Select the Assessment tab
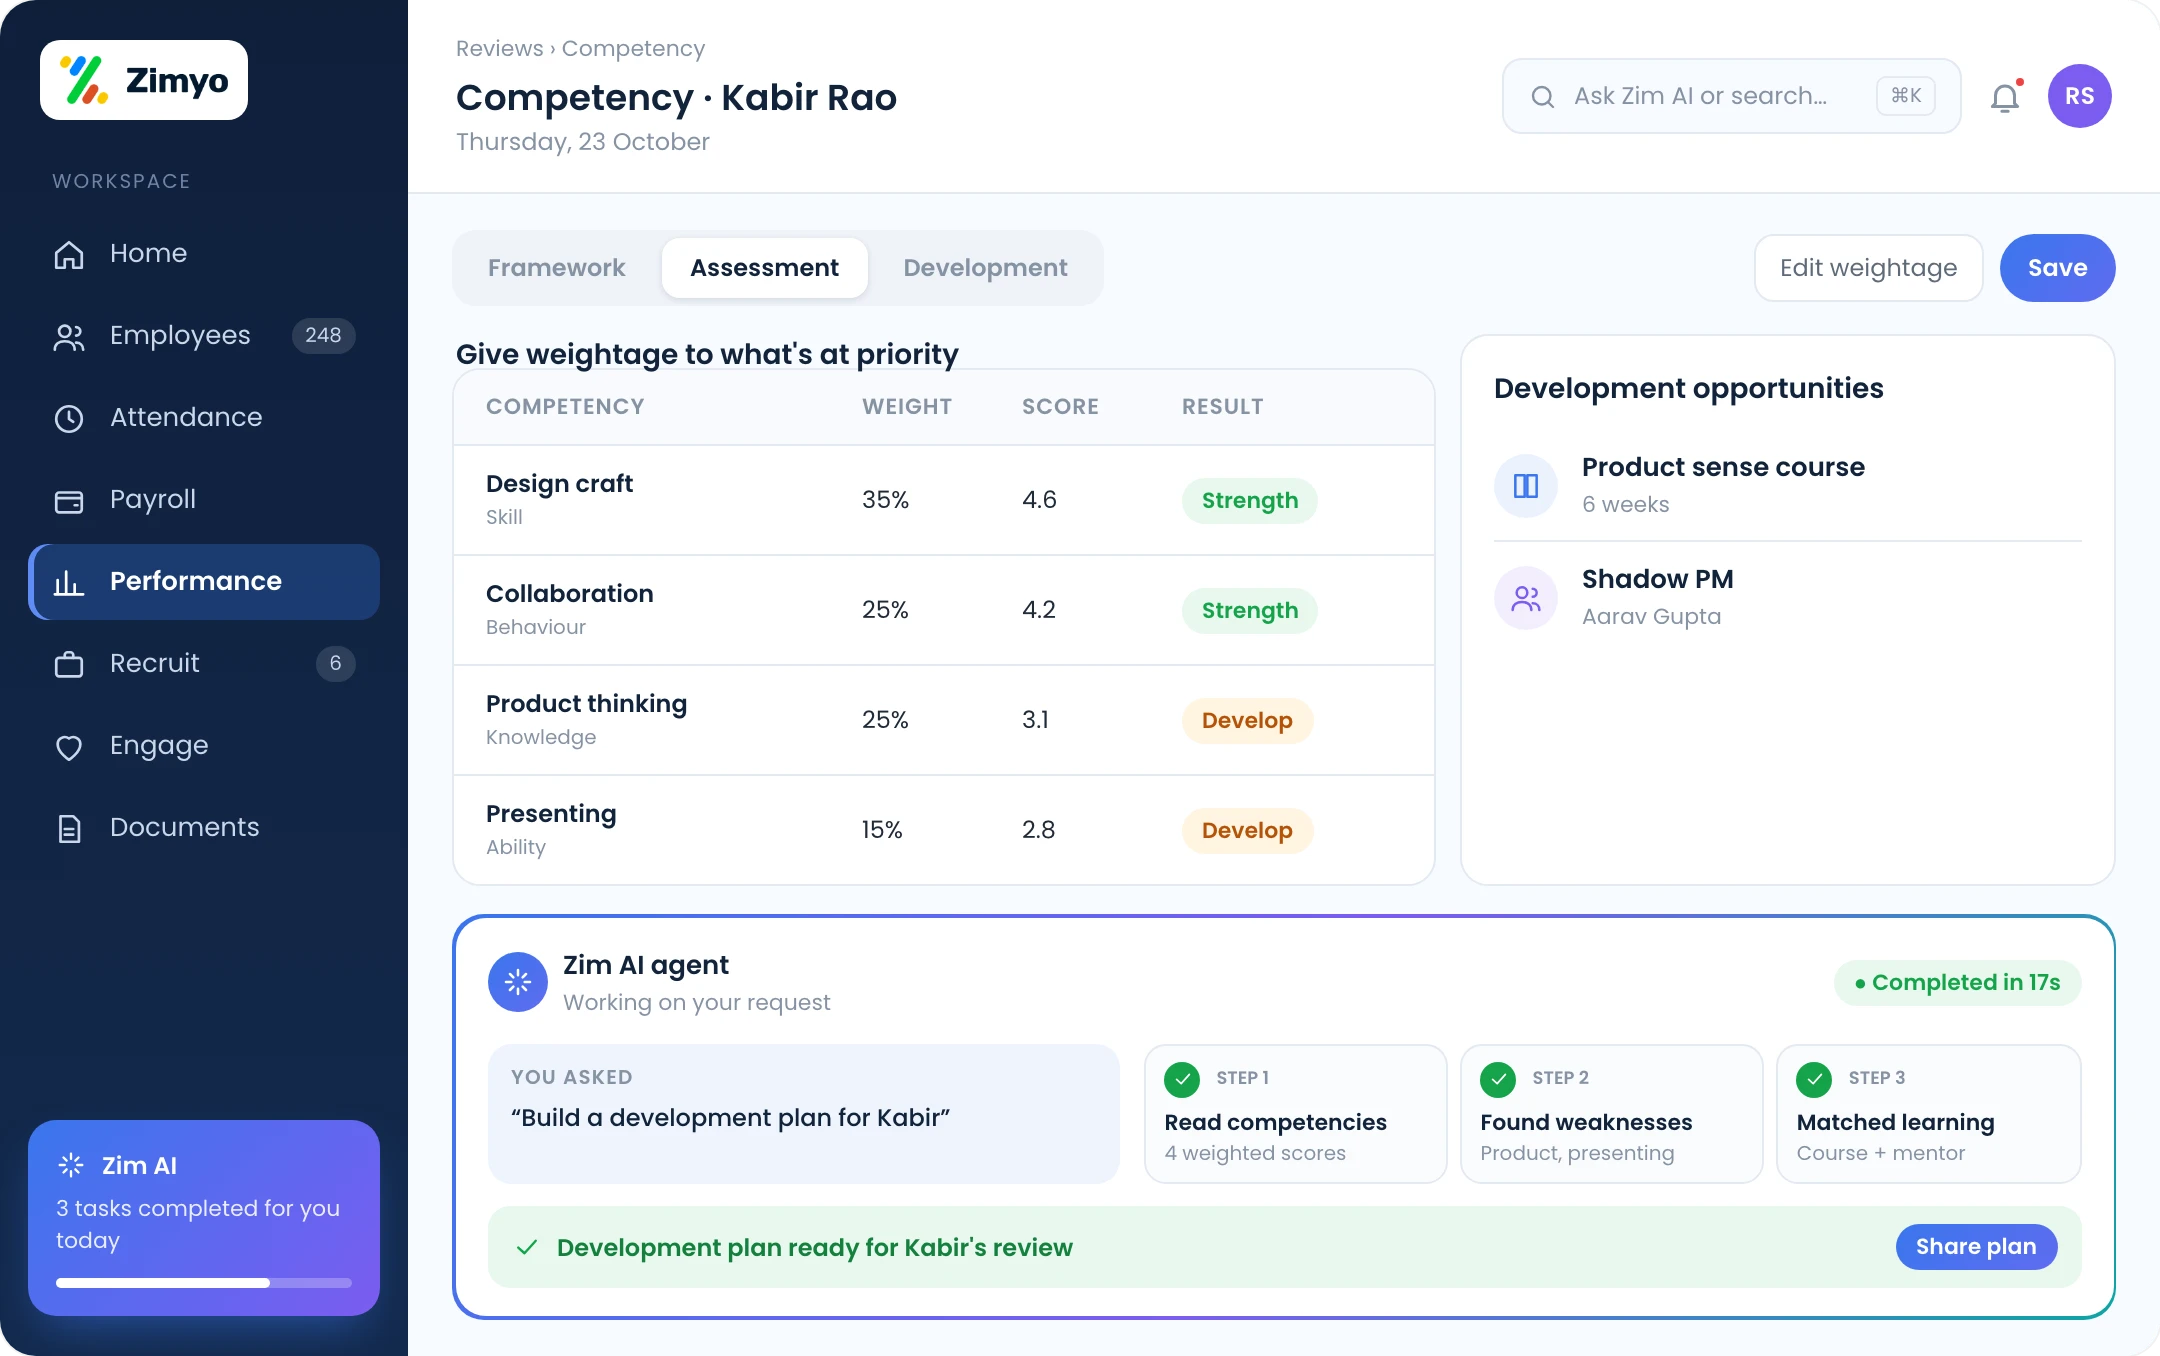Viewport: 2160px width, 1356px height. (x=765, y=268)
